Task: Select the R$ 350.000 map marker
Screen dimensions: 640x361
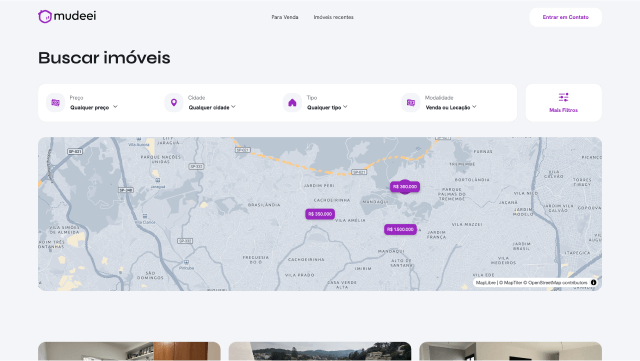Action: click(x=320, y=214)
